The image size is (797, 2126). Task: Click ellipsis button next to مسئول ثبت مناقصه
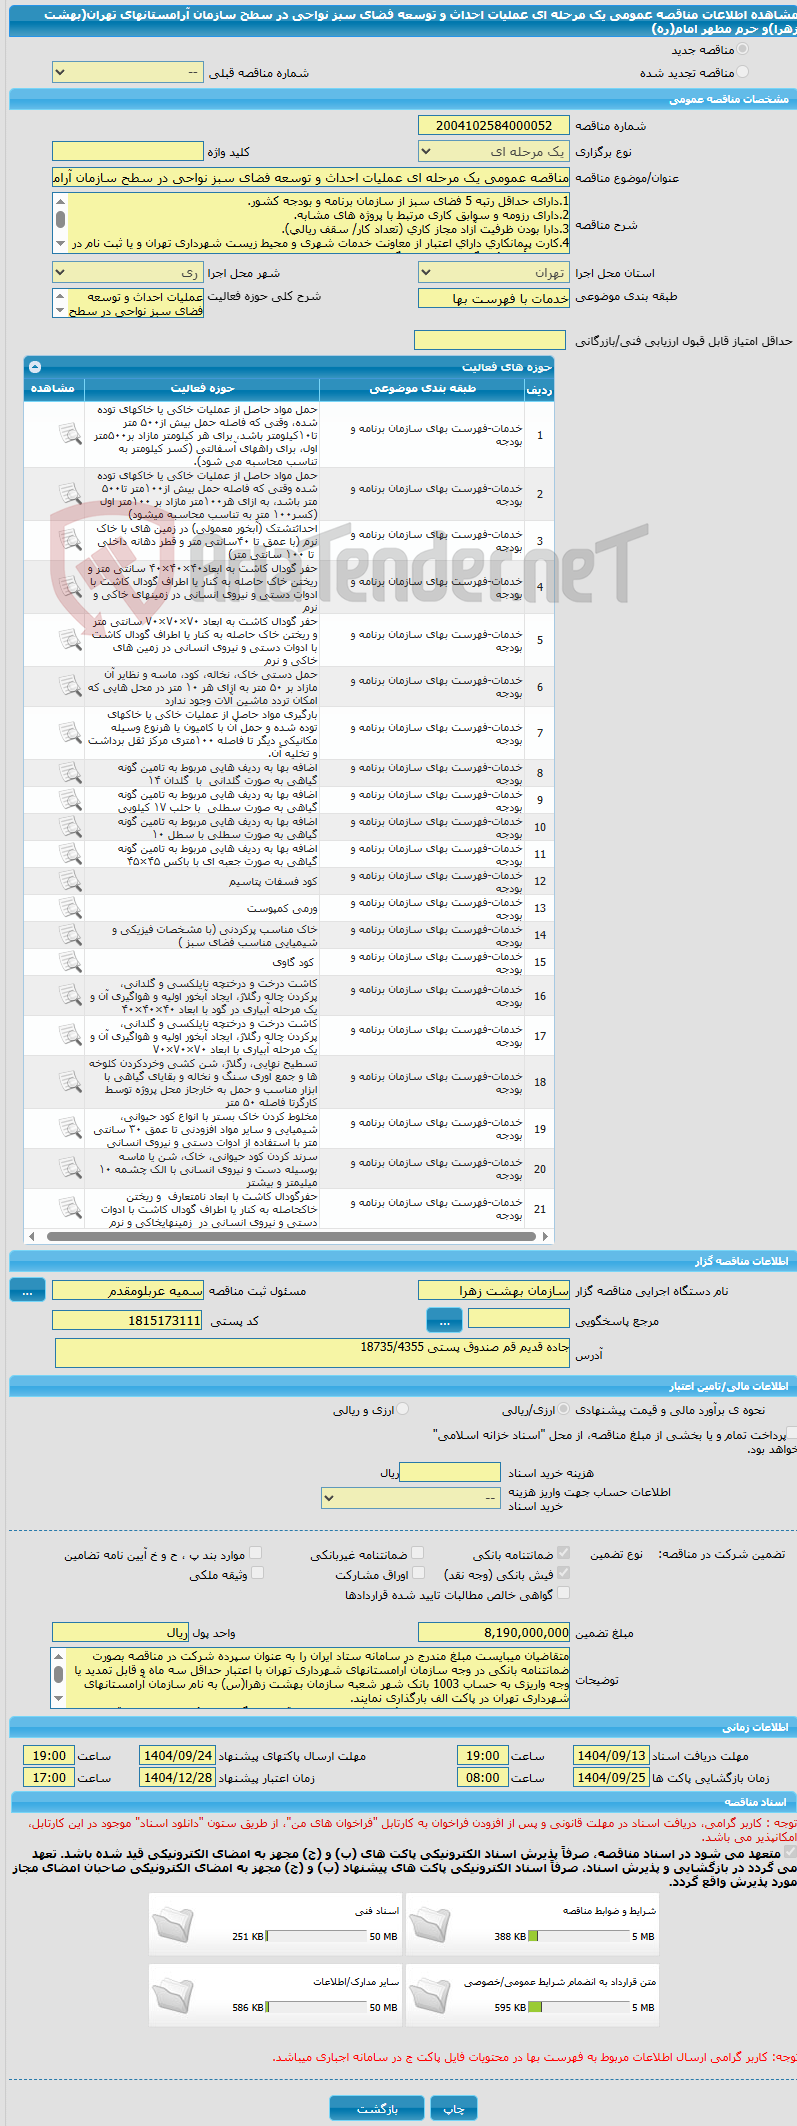pos(27,1291)
